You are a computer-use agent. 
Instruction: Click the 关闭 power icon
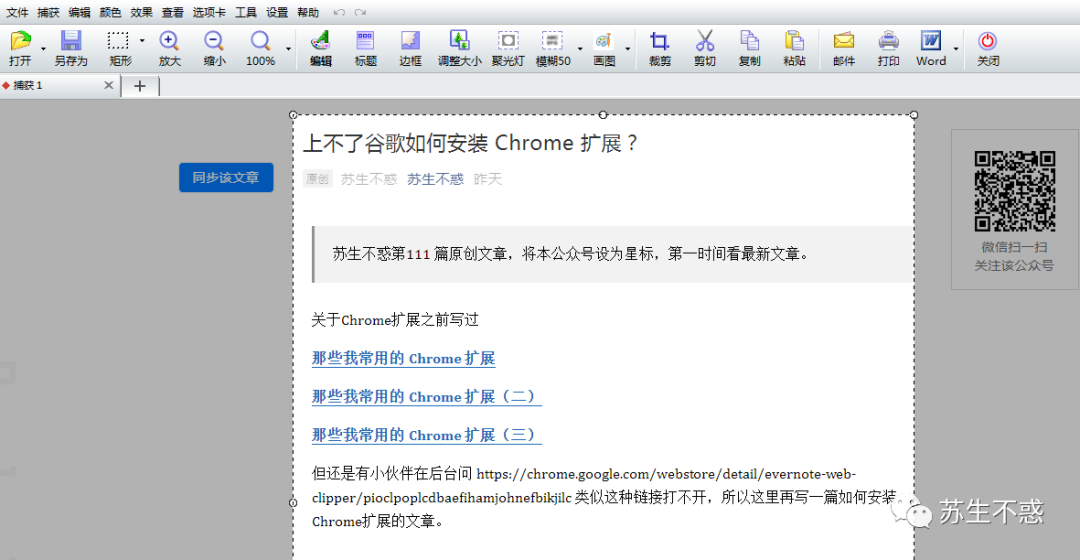point(988,41)
